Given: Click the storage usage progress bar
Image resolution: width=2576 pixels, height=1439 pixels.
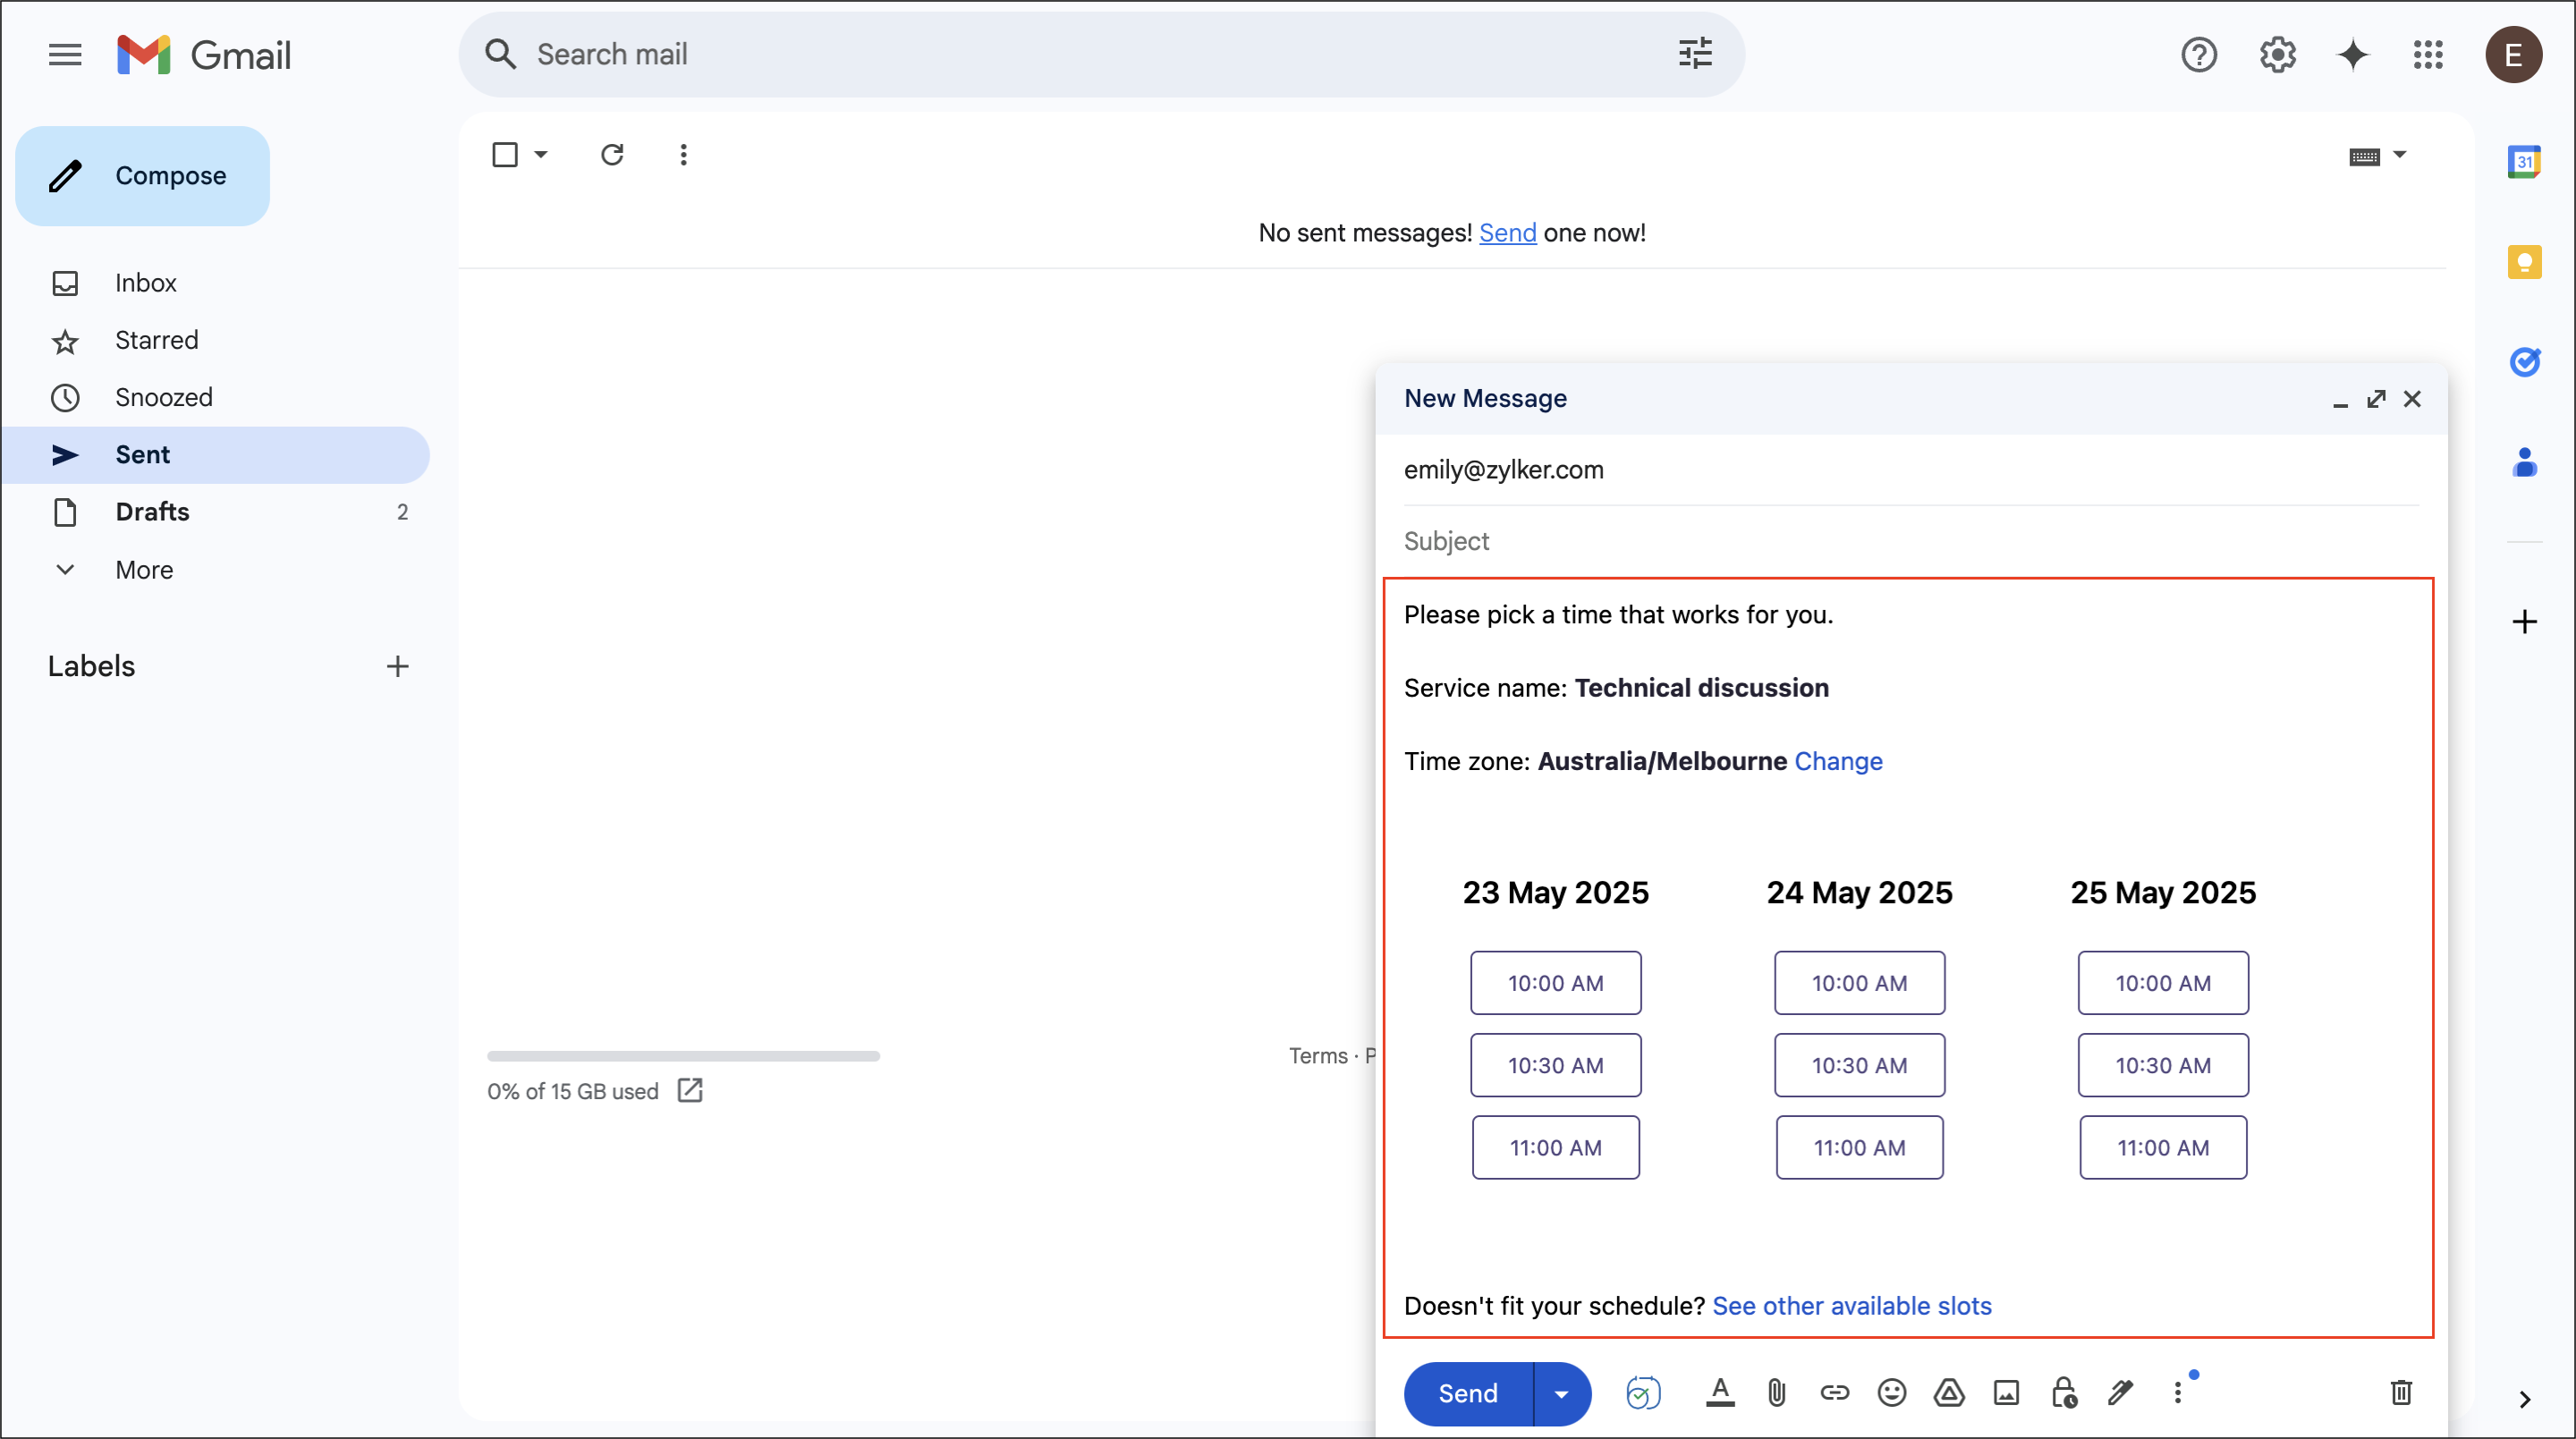Looking at the screenshot, I should (683, 1056).
